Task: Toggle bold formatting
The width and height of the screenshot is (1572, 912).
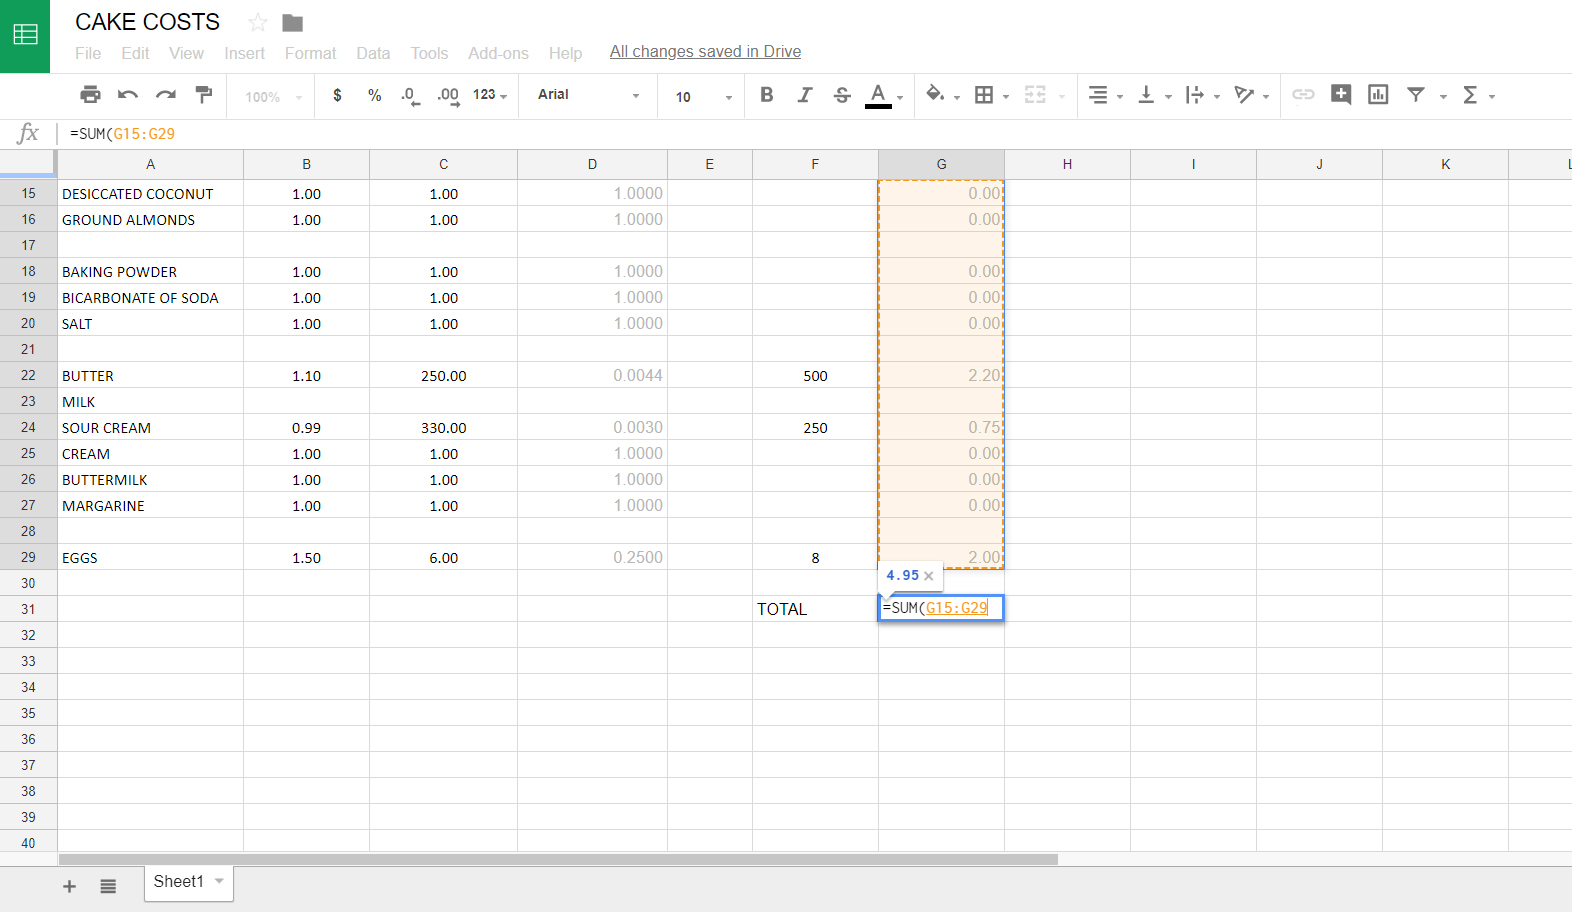Action: point(767,94)
